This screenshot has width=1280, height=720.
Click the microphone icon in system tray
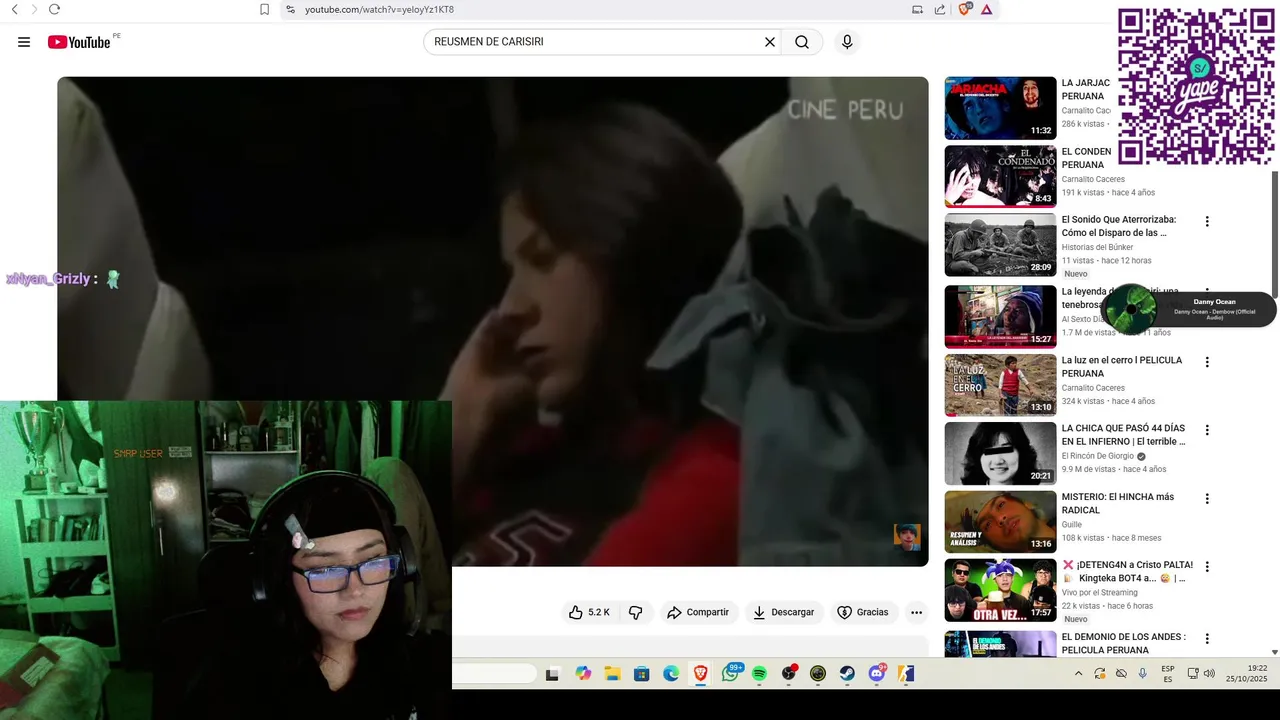(1143, 674)
